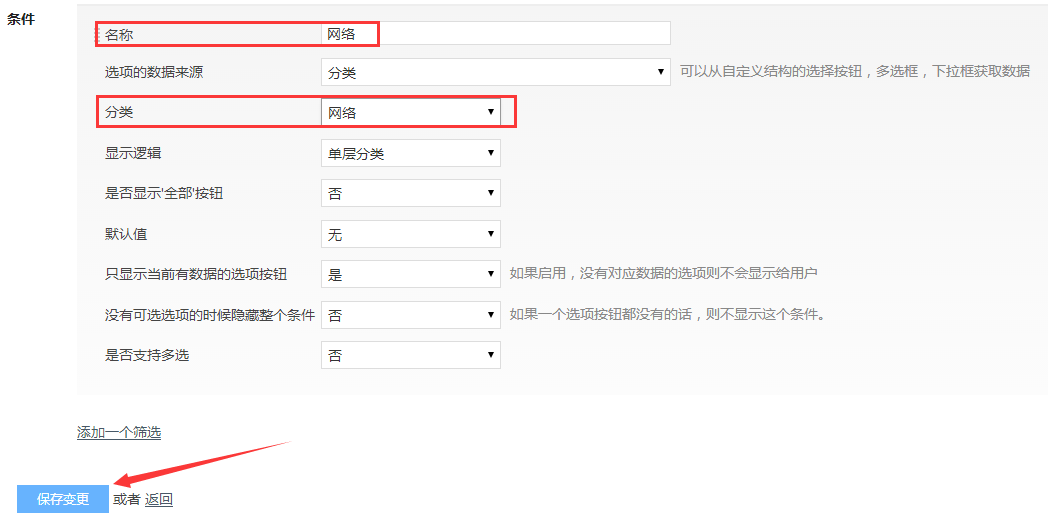Image resolution: width=1048 pixels, height=518 pixels.
Task: Click the 默认值 label text
Action: [x=126, y=234]
